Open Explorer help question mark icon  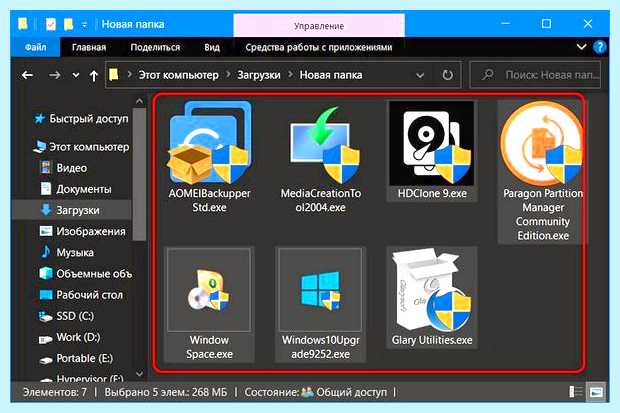[x=600, y=47]
